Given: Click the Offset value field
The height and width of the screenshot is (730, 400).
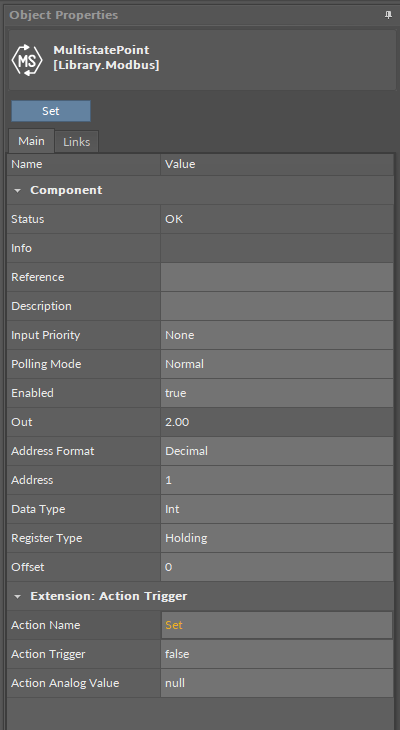Looking at the screenshot, I should pyautogui.click(x=277, y=567).
